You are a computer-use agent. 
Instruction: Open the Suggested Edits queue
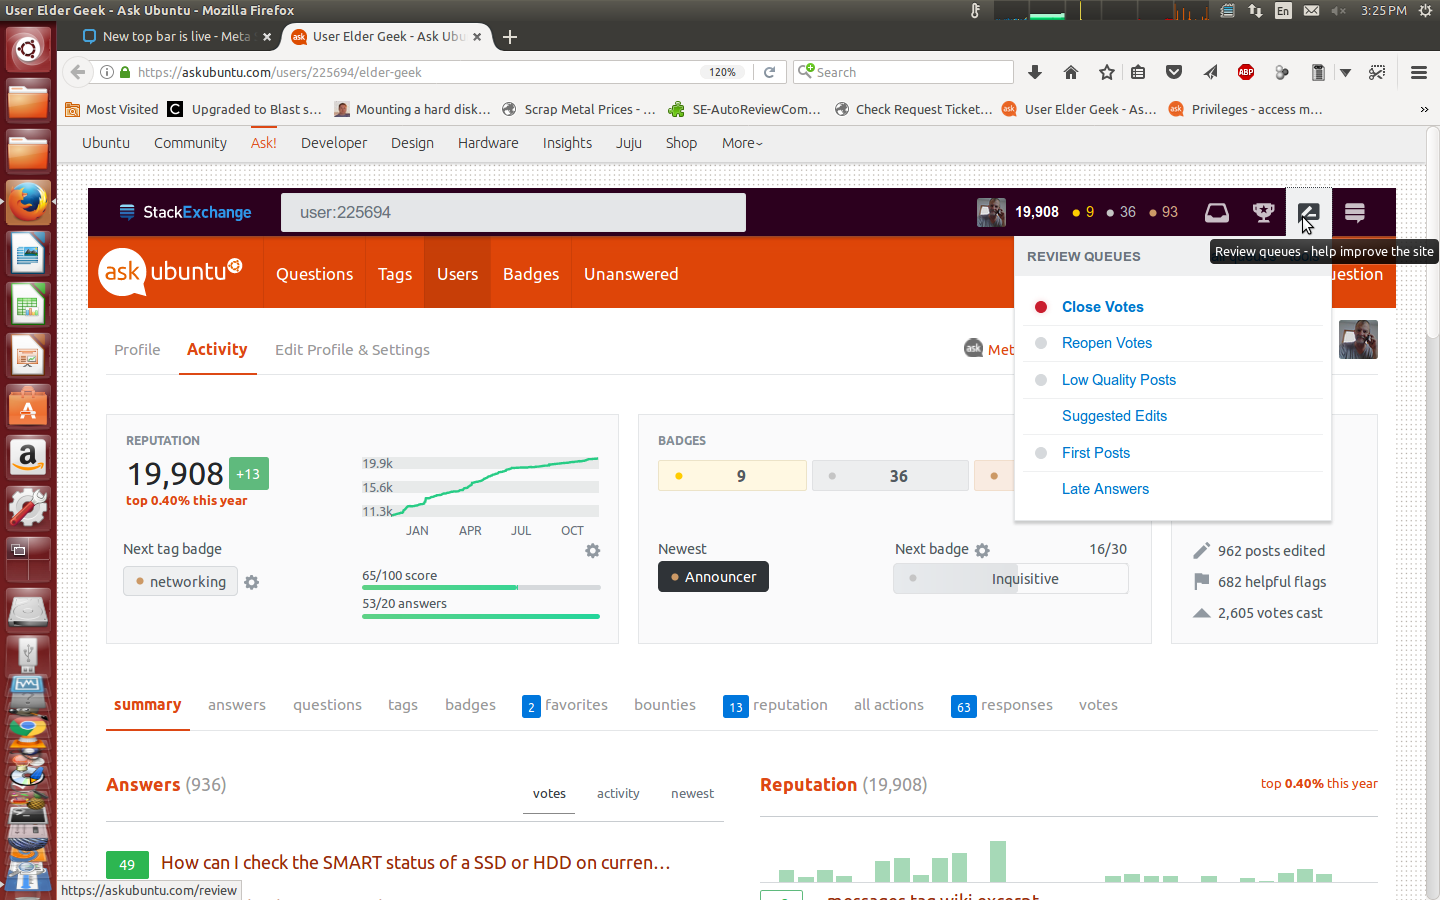pyautogui.click(x=1114, y=416)
